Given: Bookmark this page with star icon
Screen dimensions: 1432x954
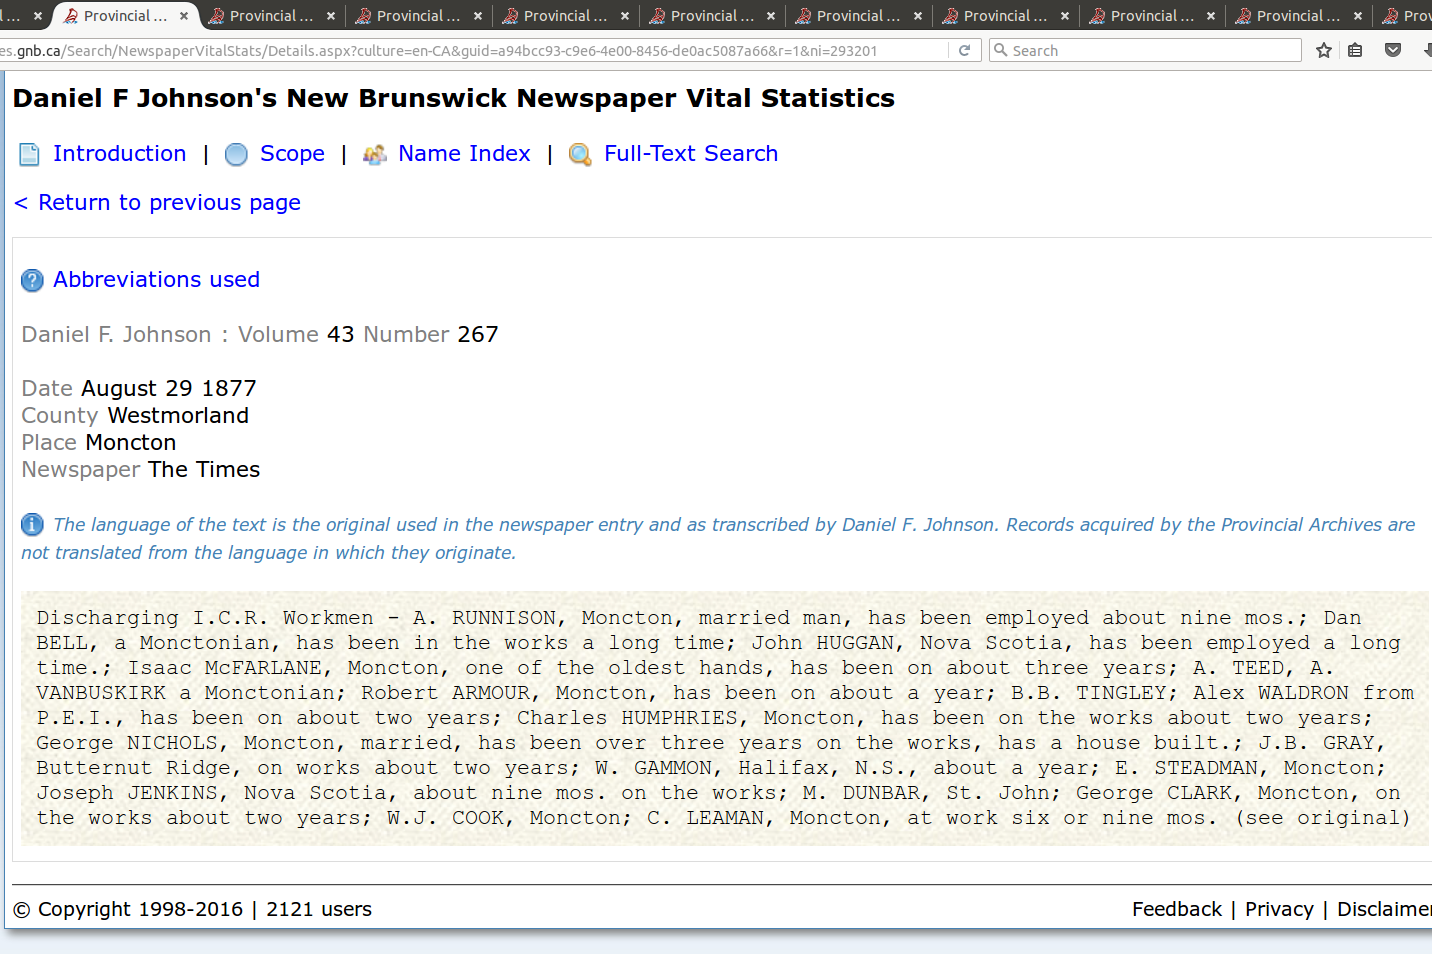Looking at the screenshot, I should click(x=1324, y=50).
